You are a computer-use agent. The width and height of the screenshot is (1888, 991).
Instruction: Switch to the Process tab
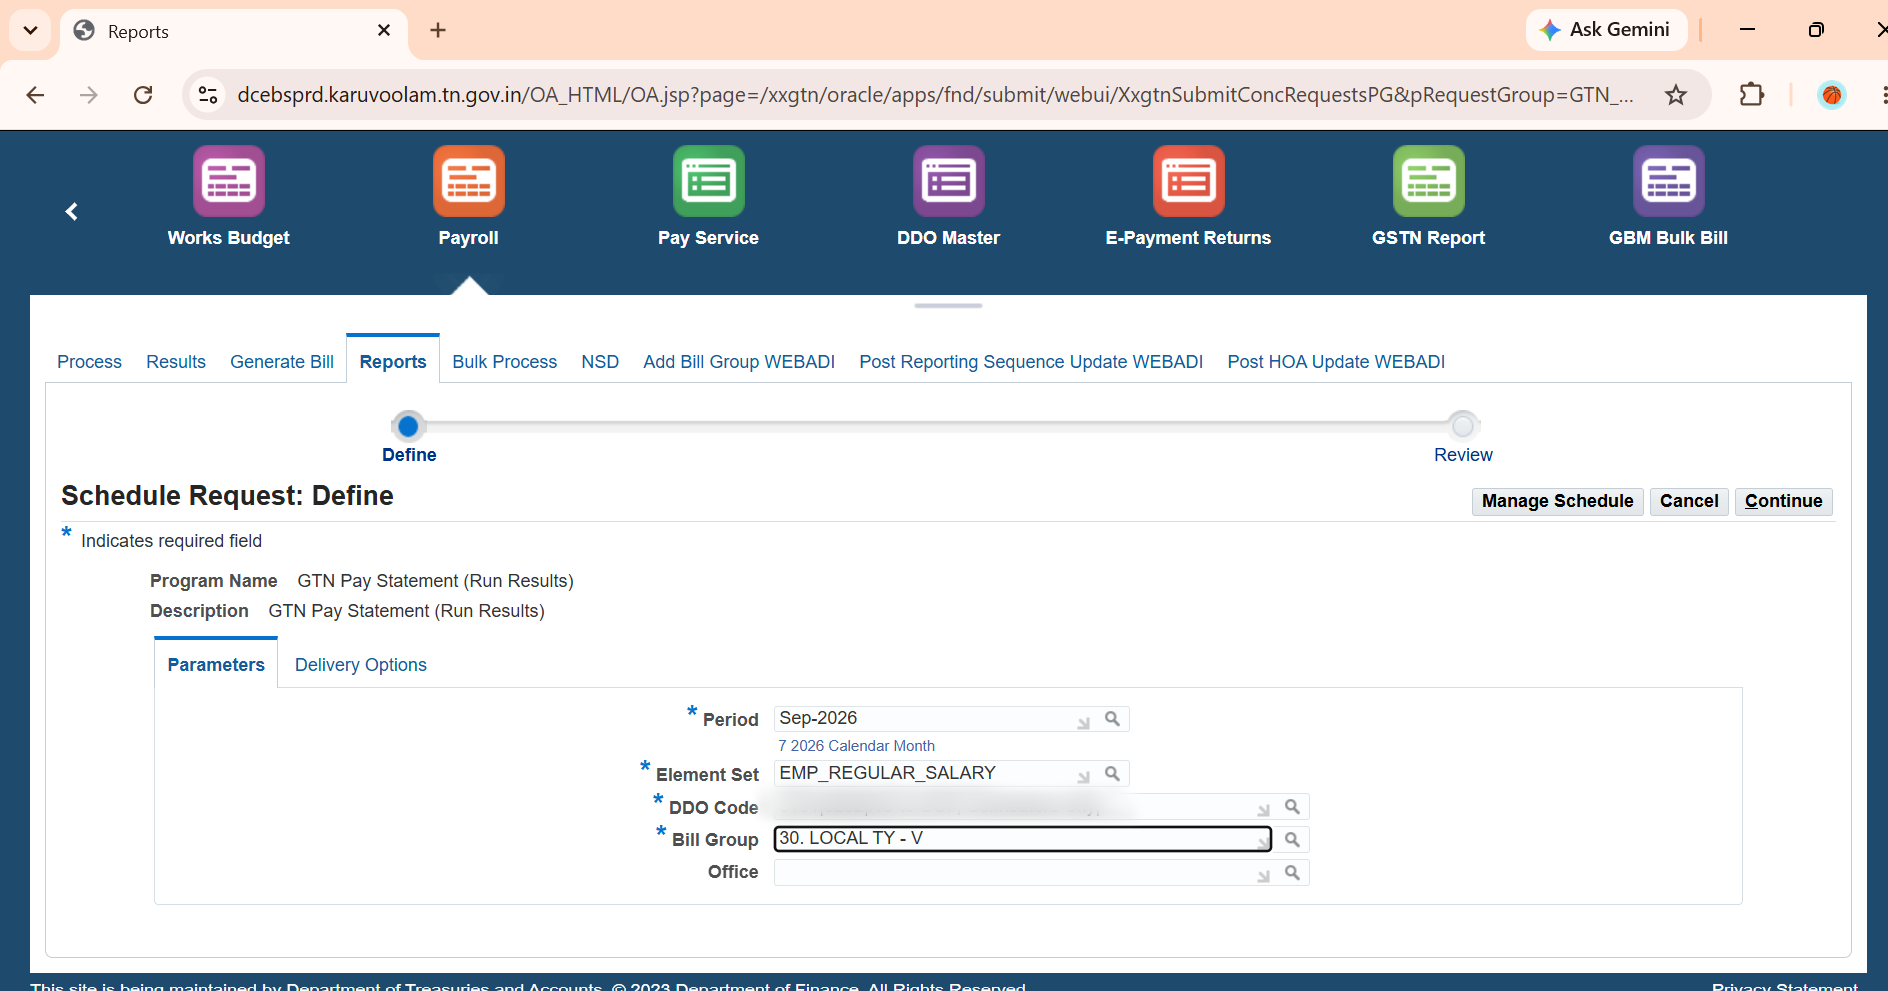coord(89,362)
